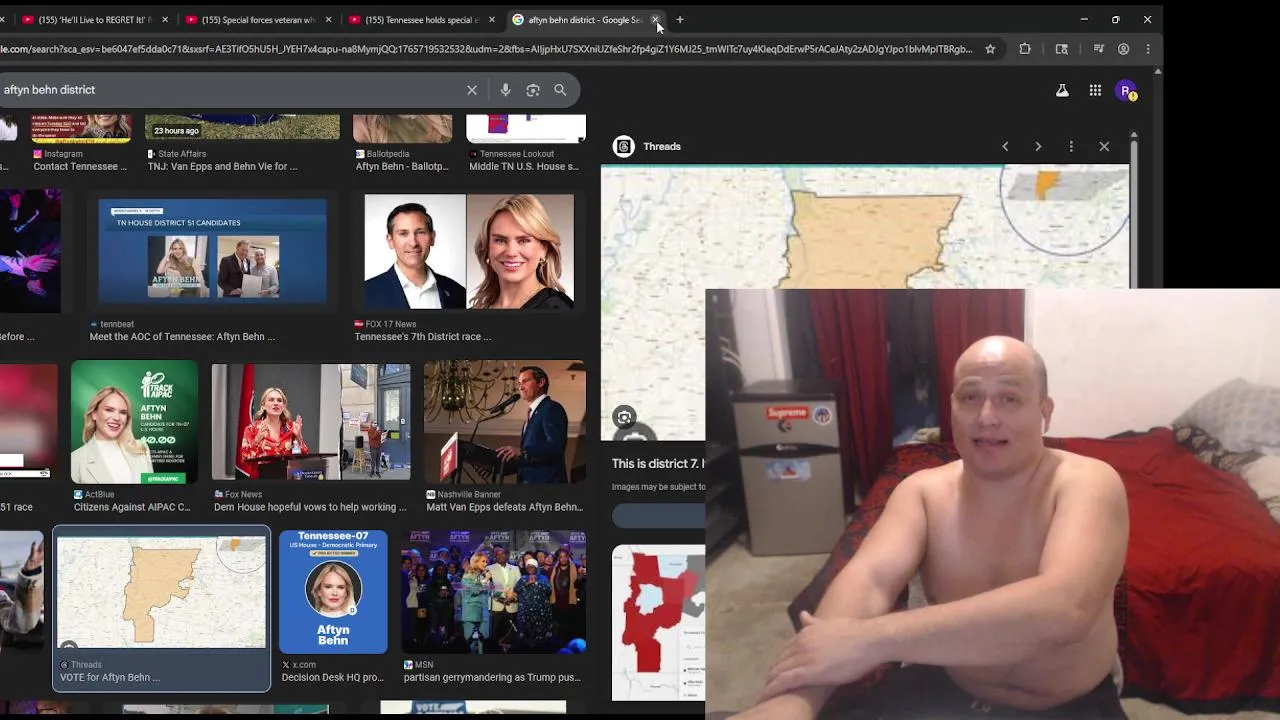This screenshot has width=1280, height=720.
Task: Click the page vertical scrollbar
Action: [1158, 390]
